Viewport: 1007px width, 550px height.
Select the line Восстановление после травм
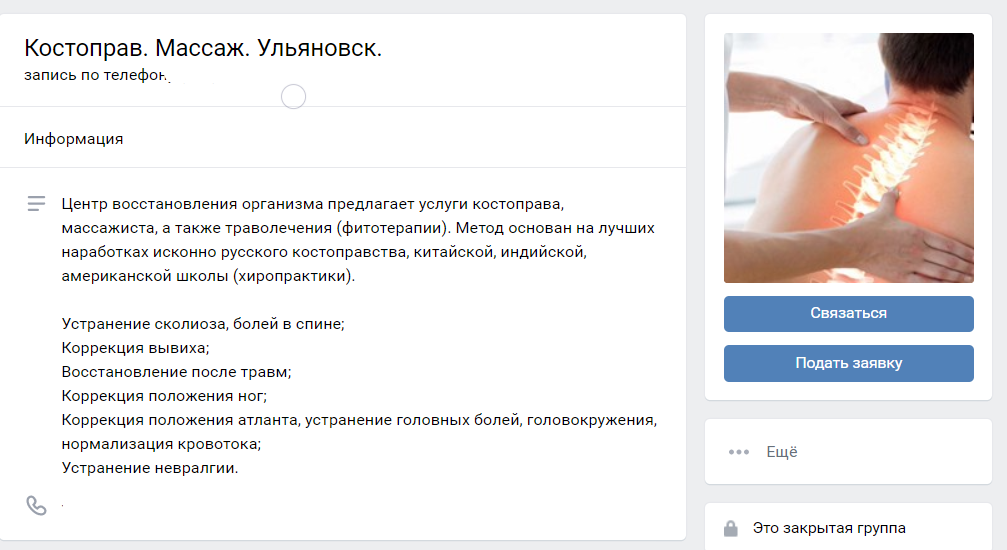tap(177, 372)
